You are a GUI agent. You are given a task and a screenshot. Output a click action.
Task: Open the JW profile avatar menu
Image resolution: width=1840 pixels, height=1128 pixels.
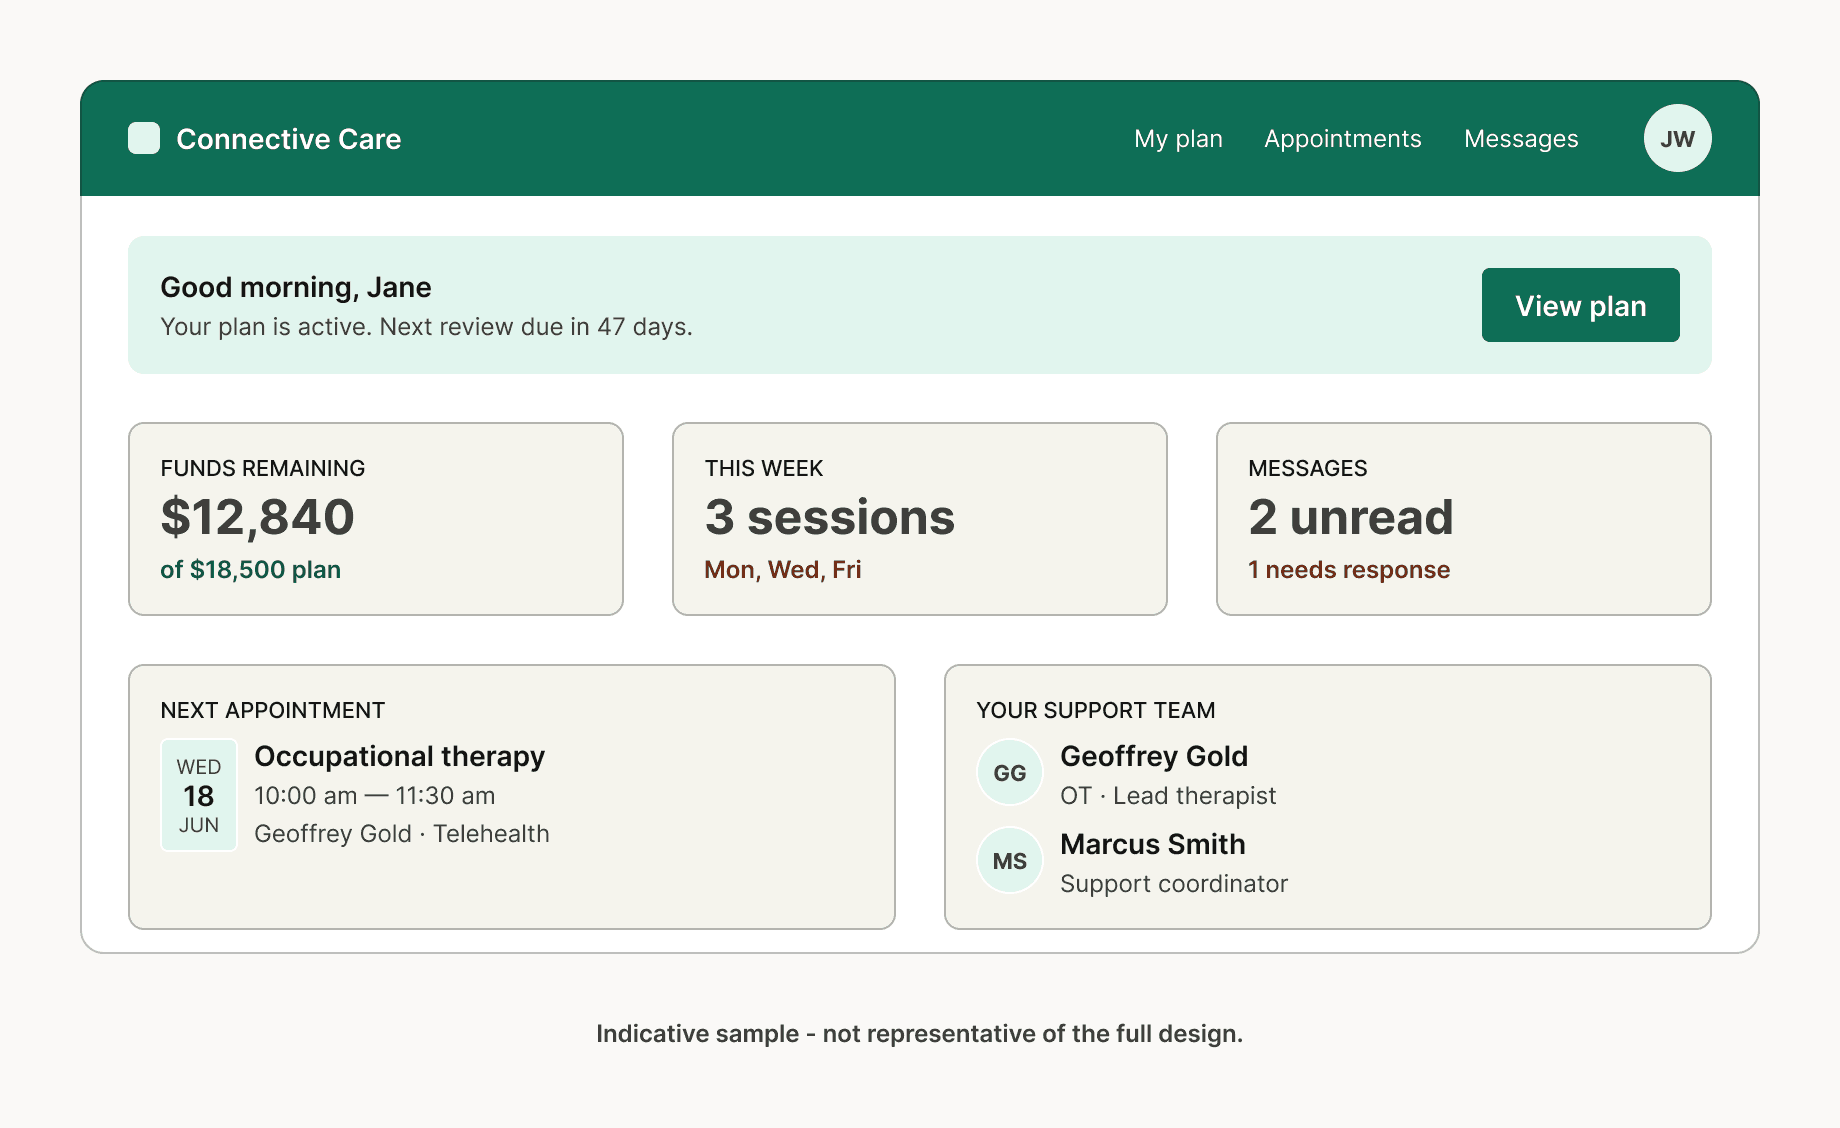(1677, 139)
